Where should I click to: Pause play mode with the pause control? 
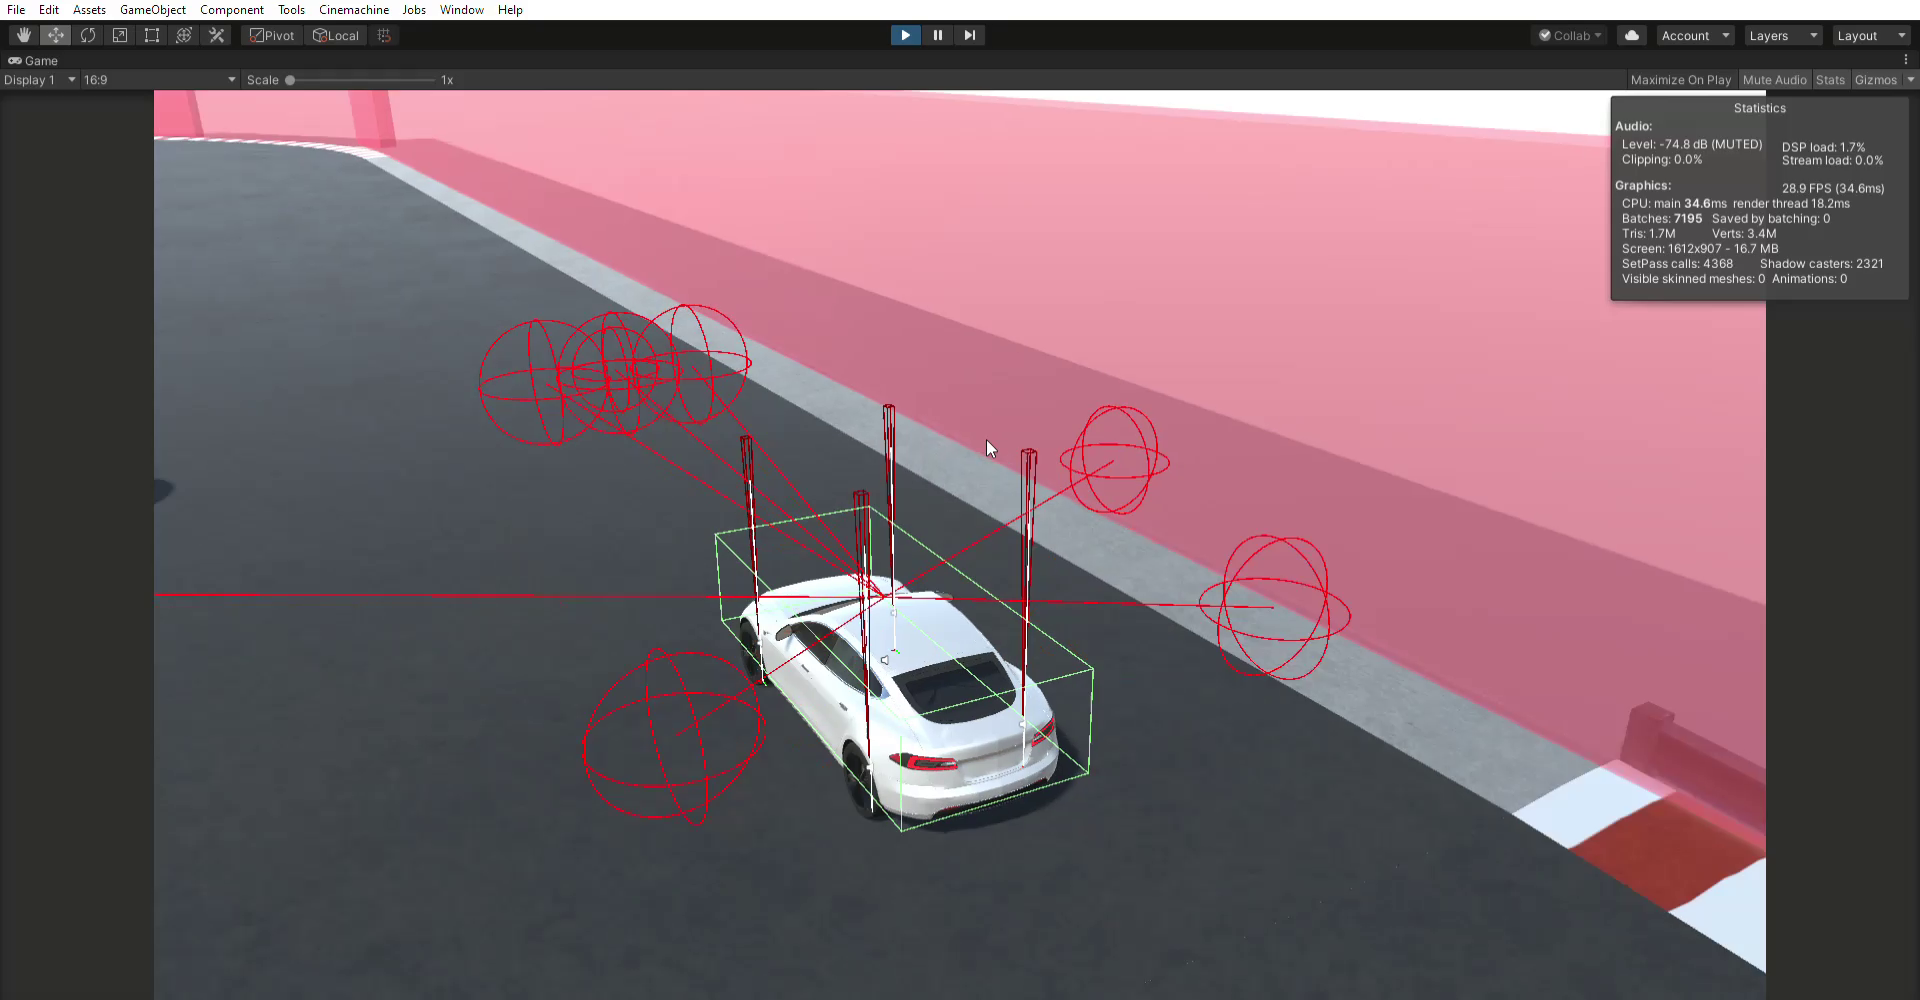click(938, 35)
